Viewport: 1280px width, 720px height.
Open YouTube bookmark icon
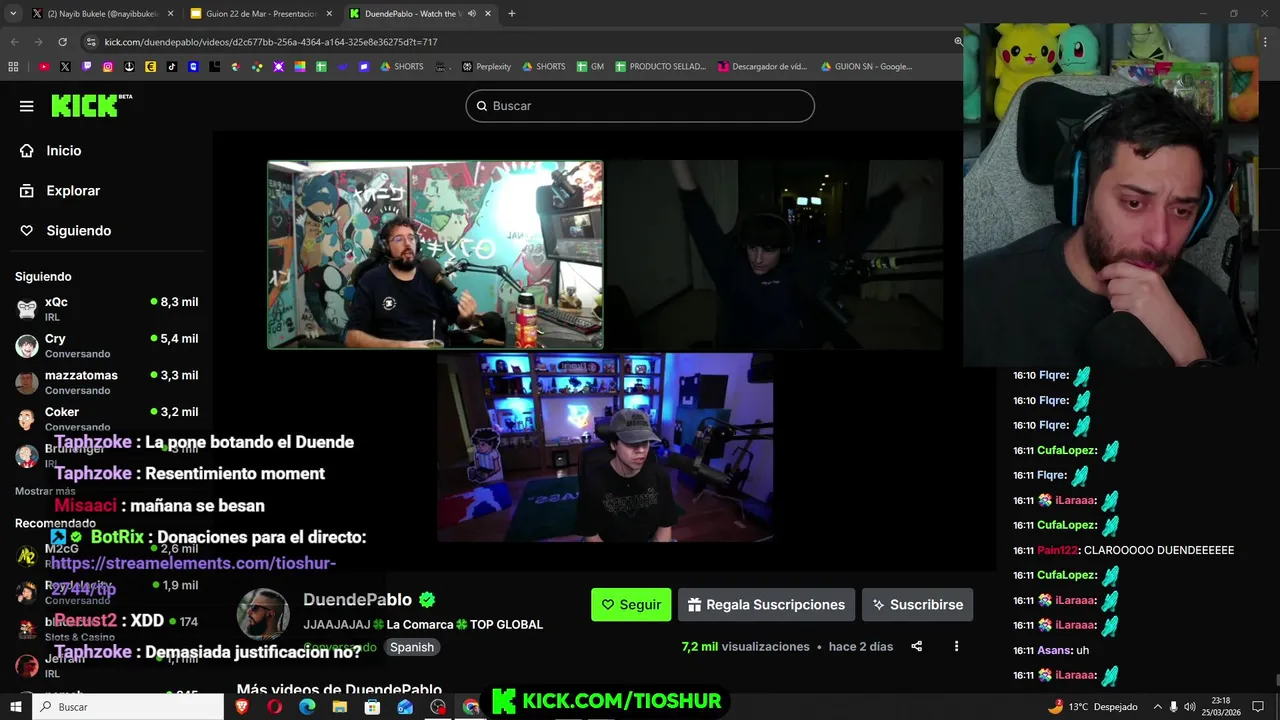[44, 67]
